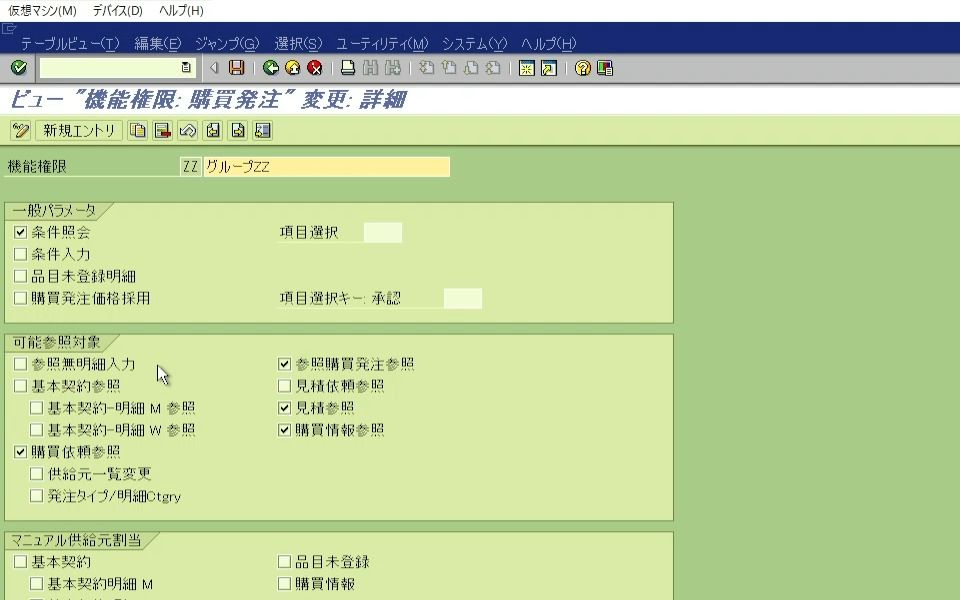Image resolution: width=960 pixels, height=600 pixels.
Task: Check the 参照無明細入力 checkbox
Action: tap(20, 364)
